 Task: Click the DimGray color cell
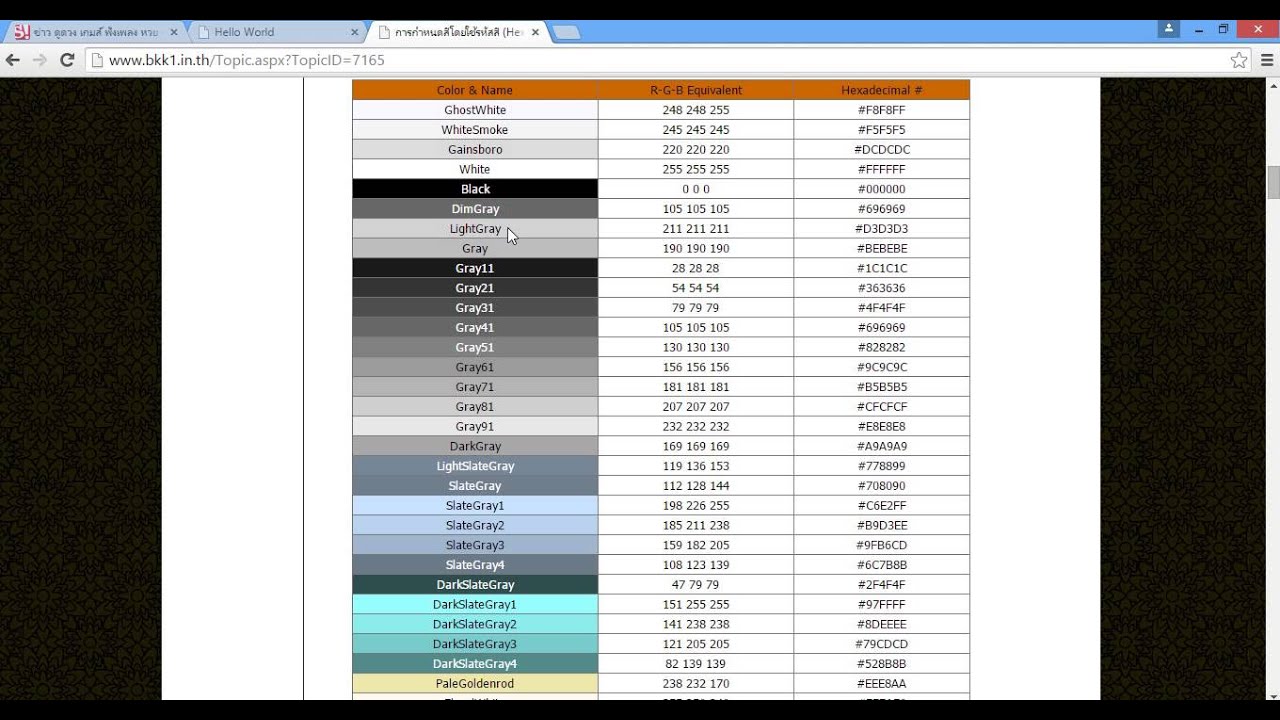click(475, 209)
